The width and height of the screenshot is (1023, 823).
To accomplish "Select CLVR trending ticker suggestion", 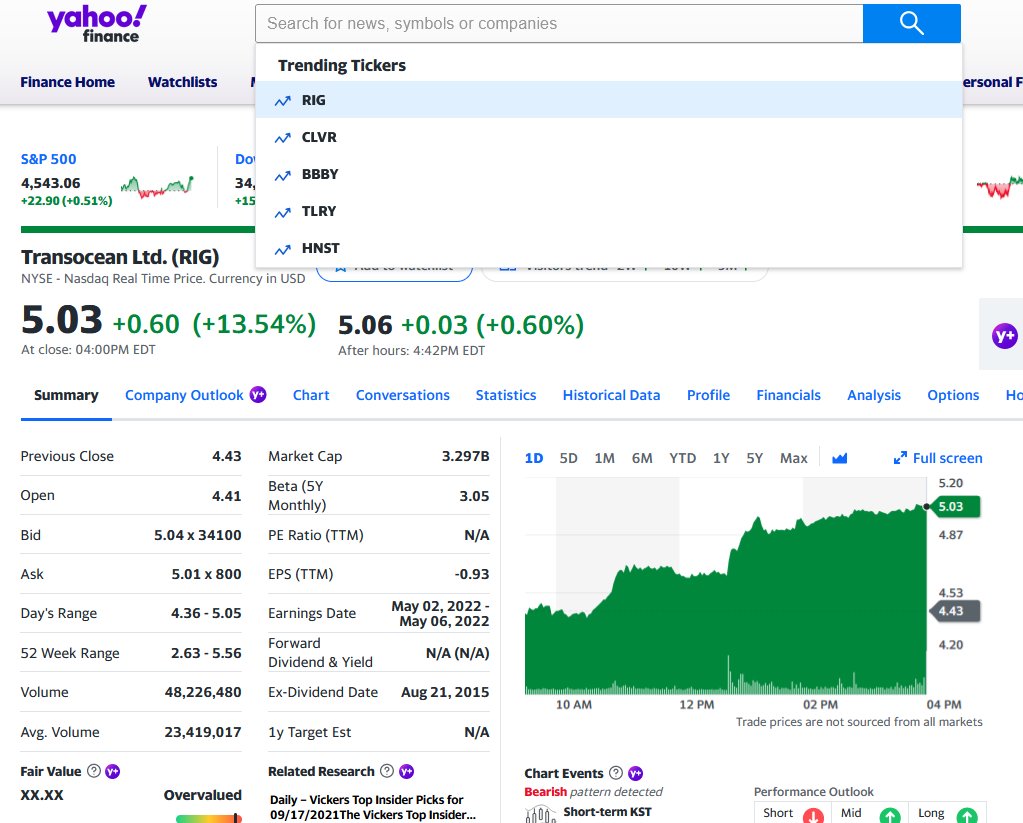I will tap(609, 137).
